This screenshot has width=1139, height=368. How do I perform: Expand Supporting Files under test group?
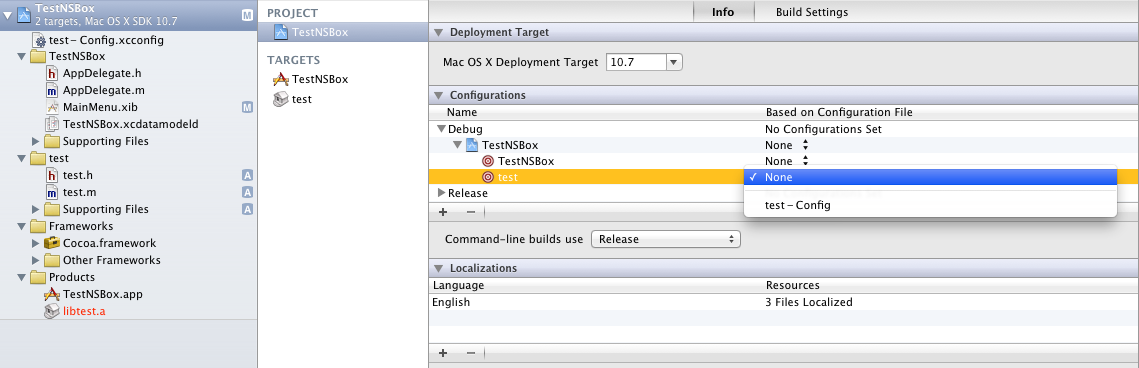pyautogui.click(x=36, y=209)
